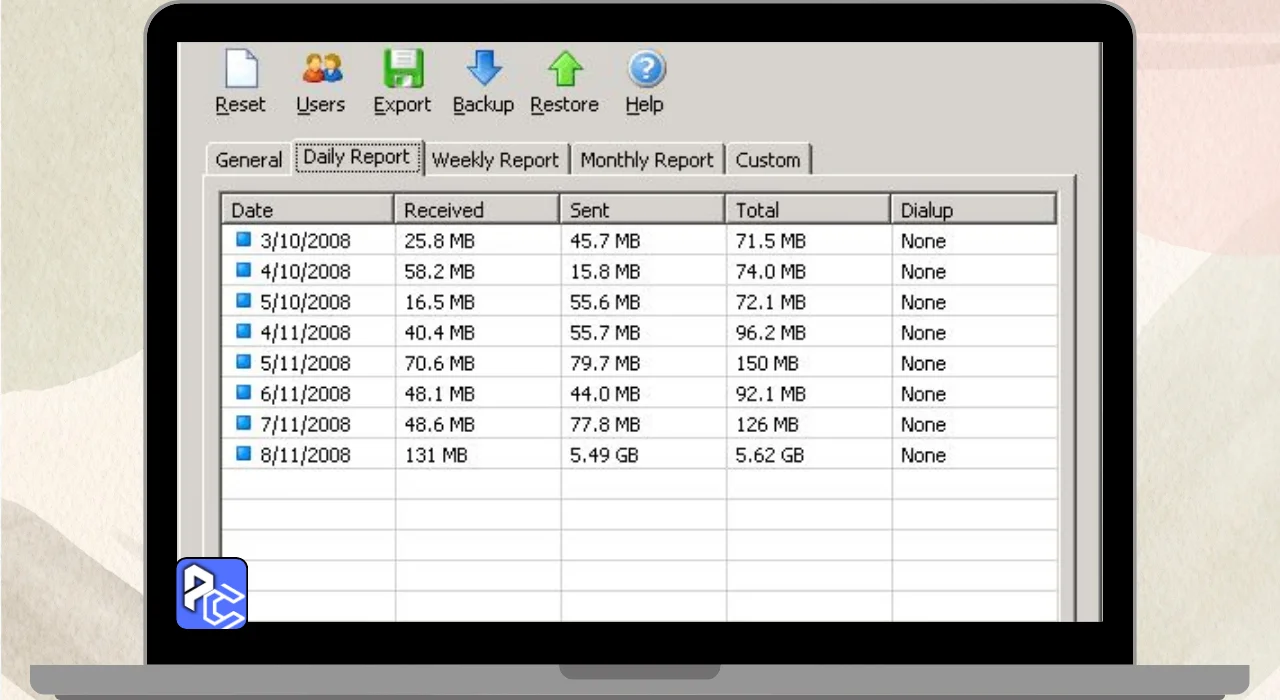Click the 126 MB total value
This screenshot has height=700, width=1280.
767,424
